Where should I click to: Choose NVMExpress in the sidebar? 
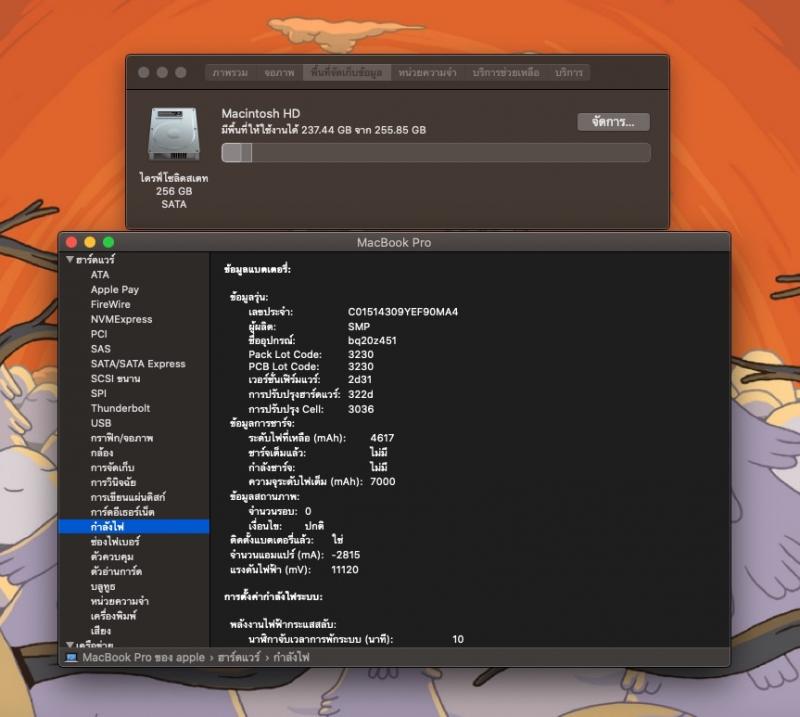coord(121,319)
